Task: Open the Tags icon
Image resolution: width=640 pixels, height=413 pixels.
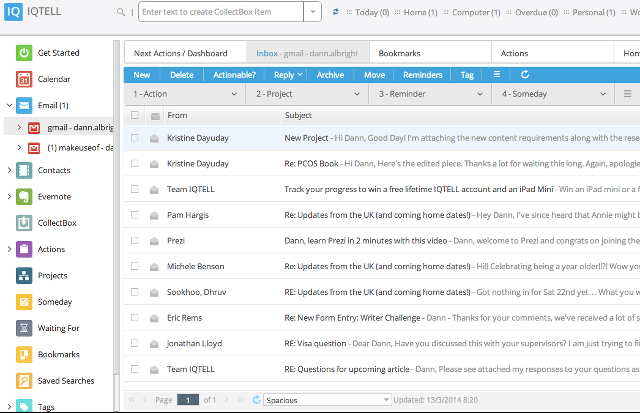Action: (24, 405)
